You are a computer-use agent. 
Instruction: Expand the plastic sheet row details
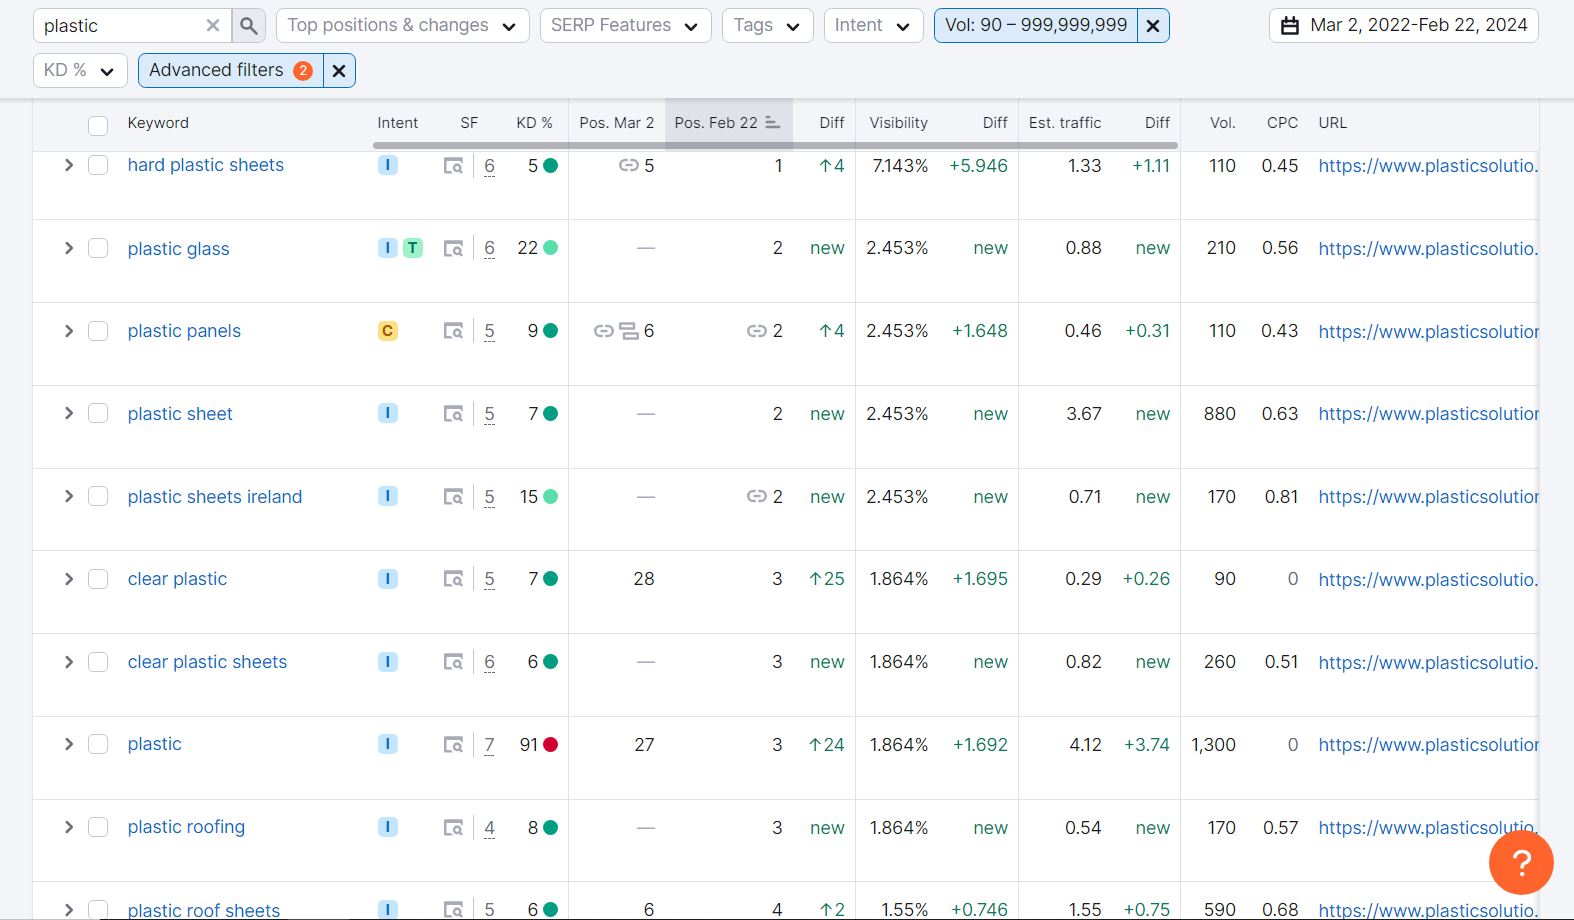pyautogui.click(x=69, y=414)
